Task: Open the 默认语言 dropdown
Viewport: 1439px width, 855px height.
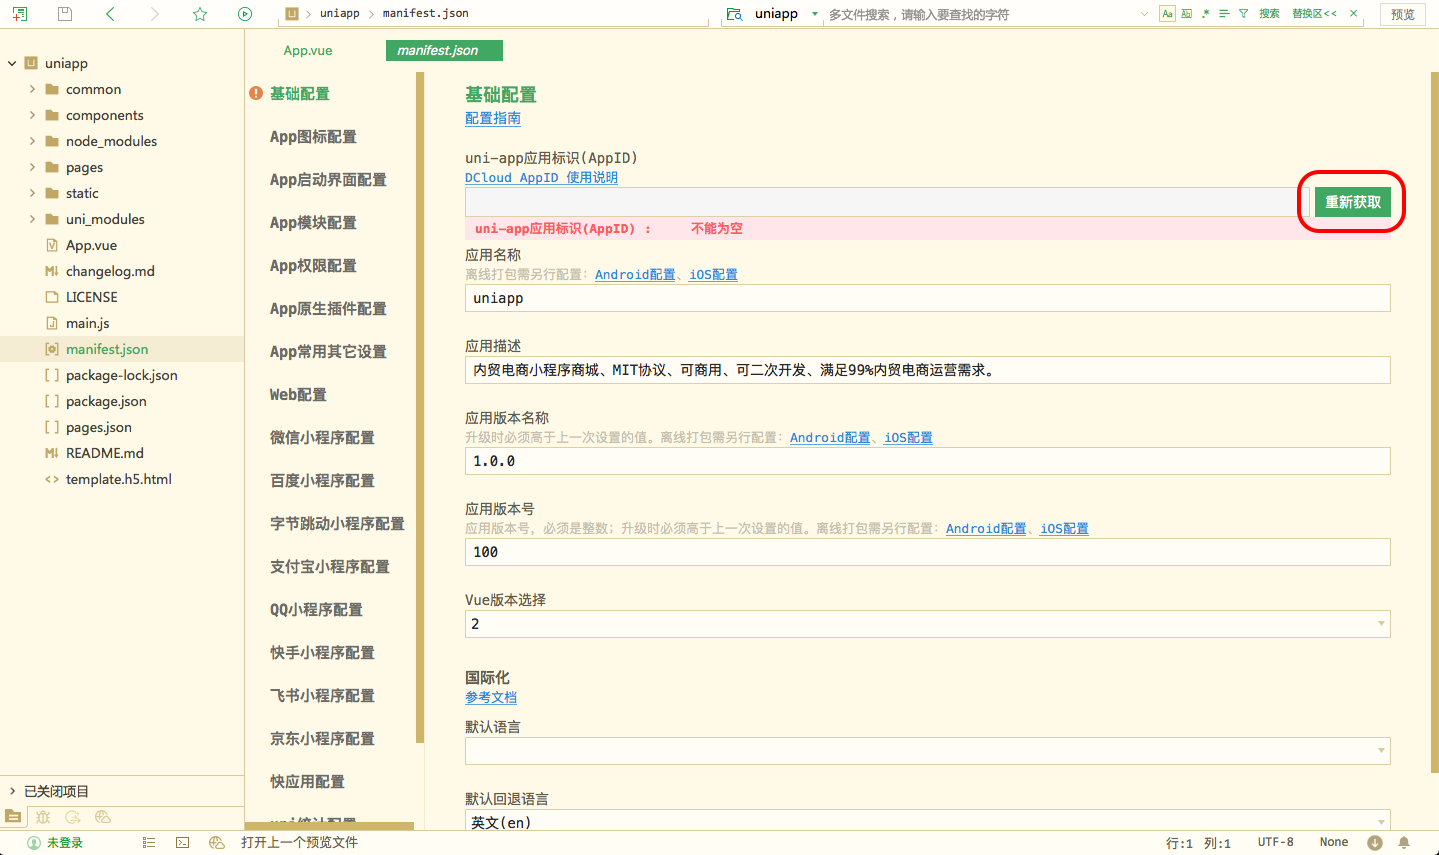Action: click(x=928, y=751)
